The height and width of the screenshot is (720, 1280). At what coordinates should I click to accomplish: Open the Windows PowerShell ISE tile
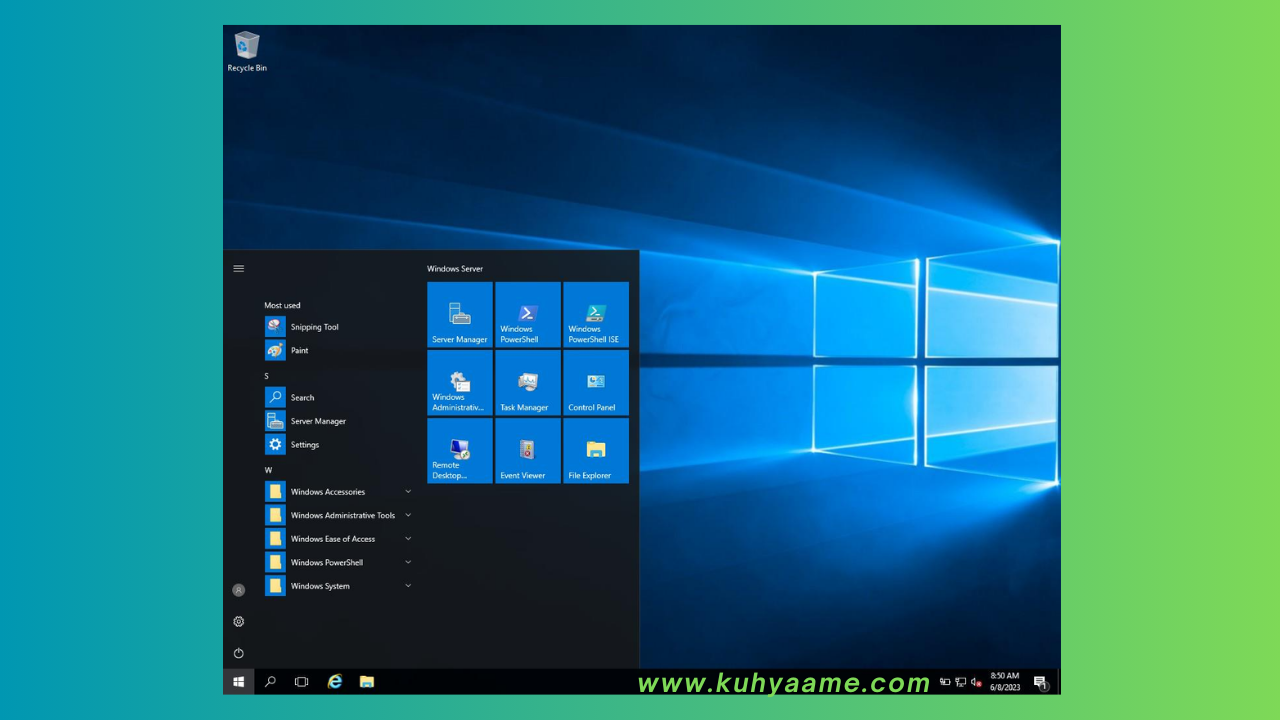(x=596, y=314)
